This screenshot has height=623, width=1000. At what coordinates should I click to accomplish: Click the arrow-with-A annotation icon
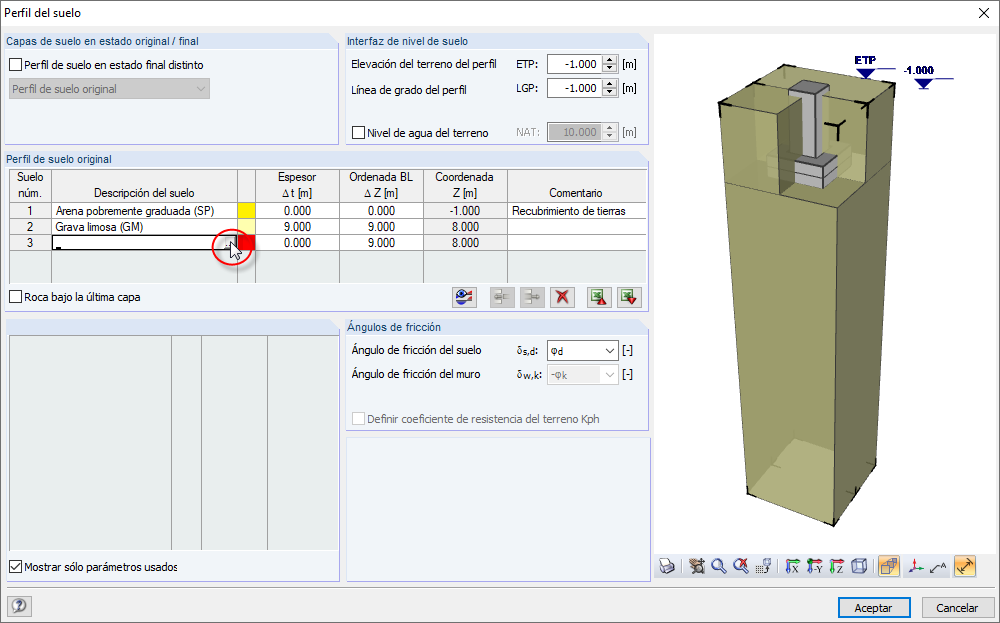(938, 566)
